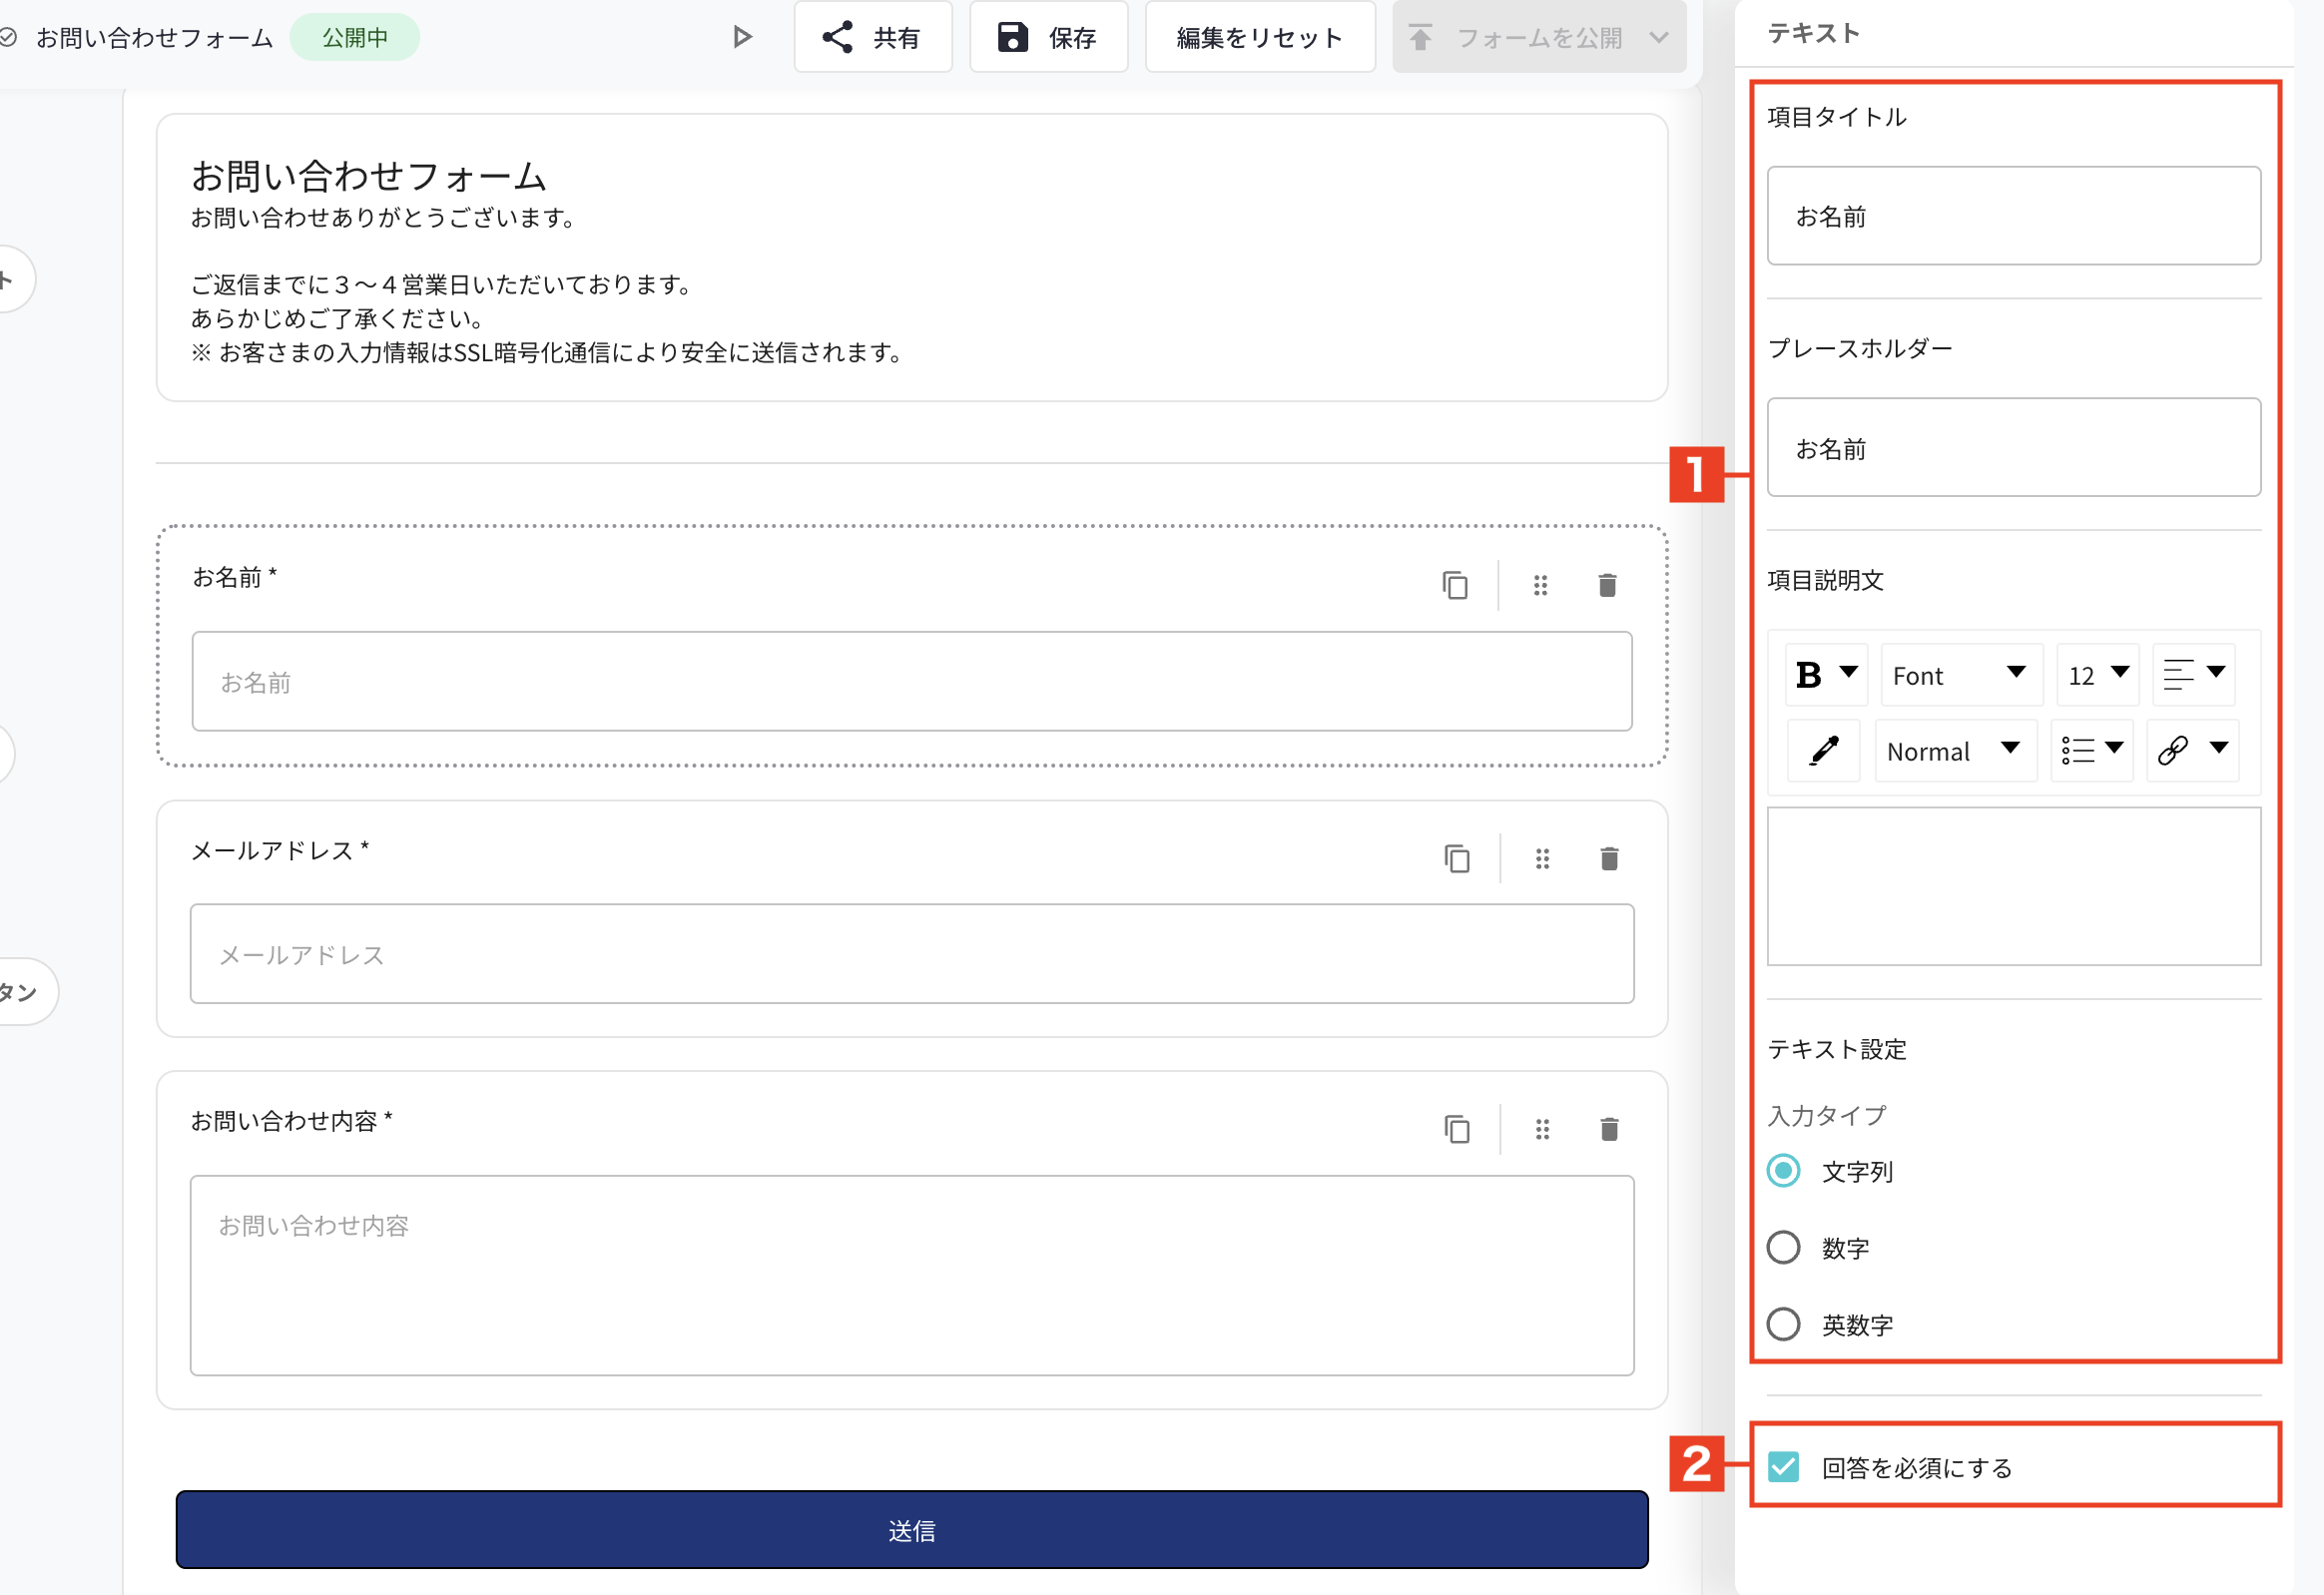Click the 公開中 status badge
Image resolution: width=2324 pixels, height=1595 pixels.
pos(355,37)
